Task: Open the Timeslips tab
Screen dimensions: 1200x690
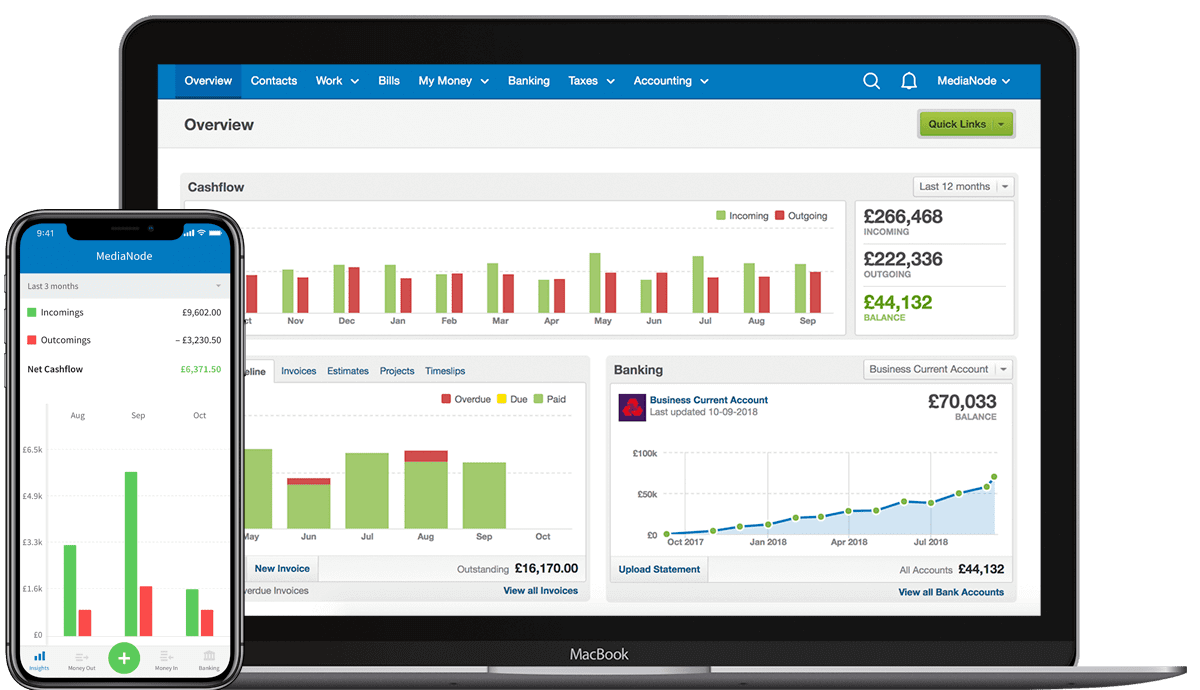Action: [445, 371]
